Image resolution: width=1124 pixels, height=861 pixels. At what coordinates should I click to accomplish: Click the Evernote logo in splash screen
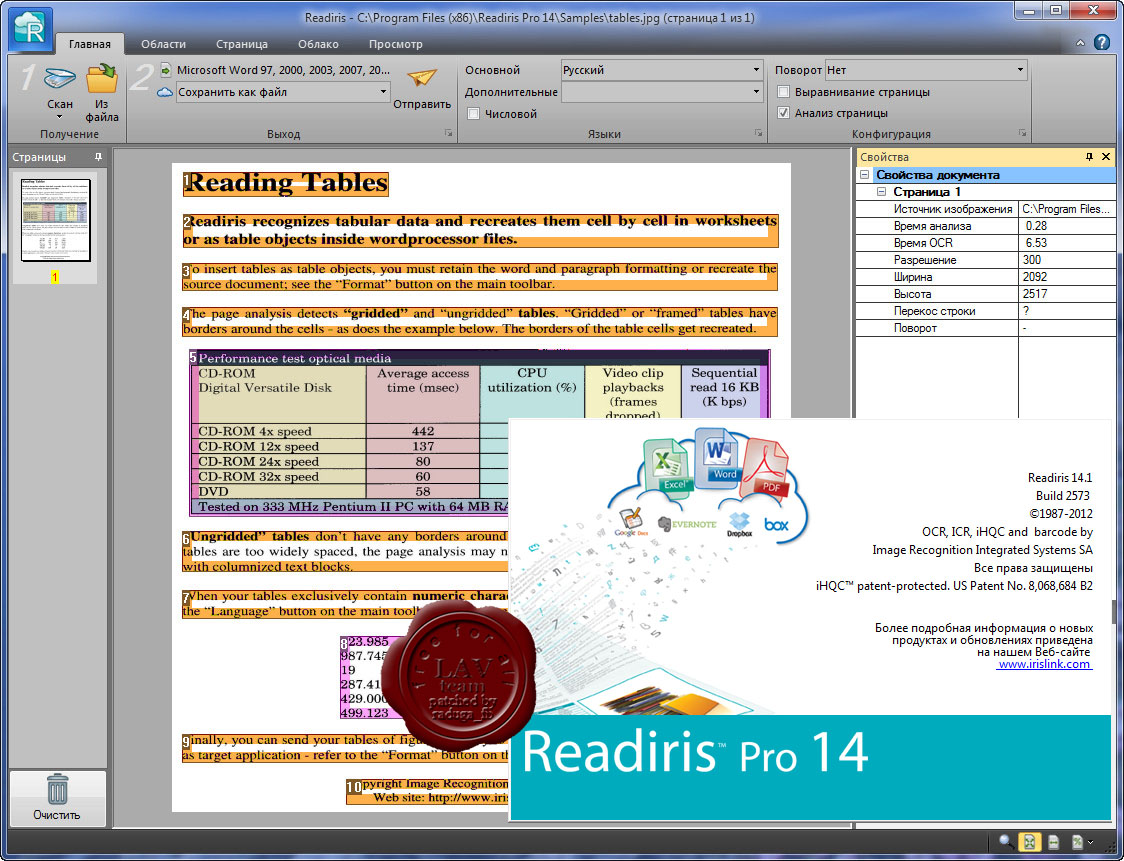click(687, 524)
